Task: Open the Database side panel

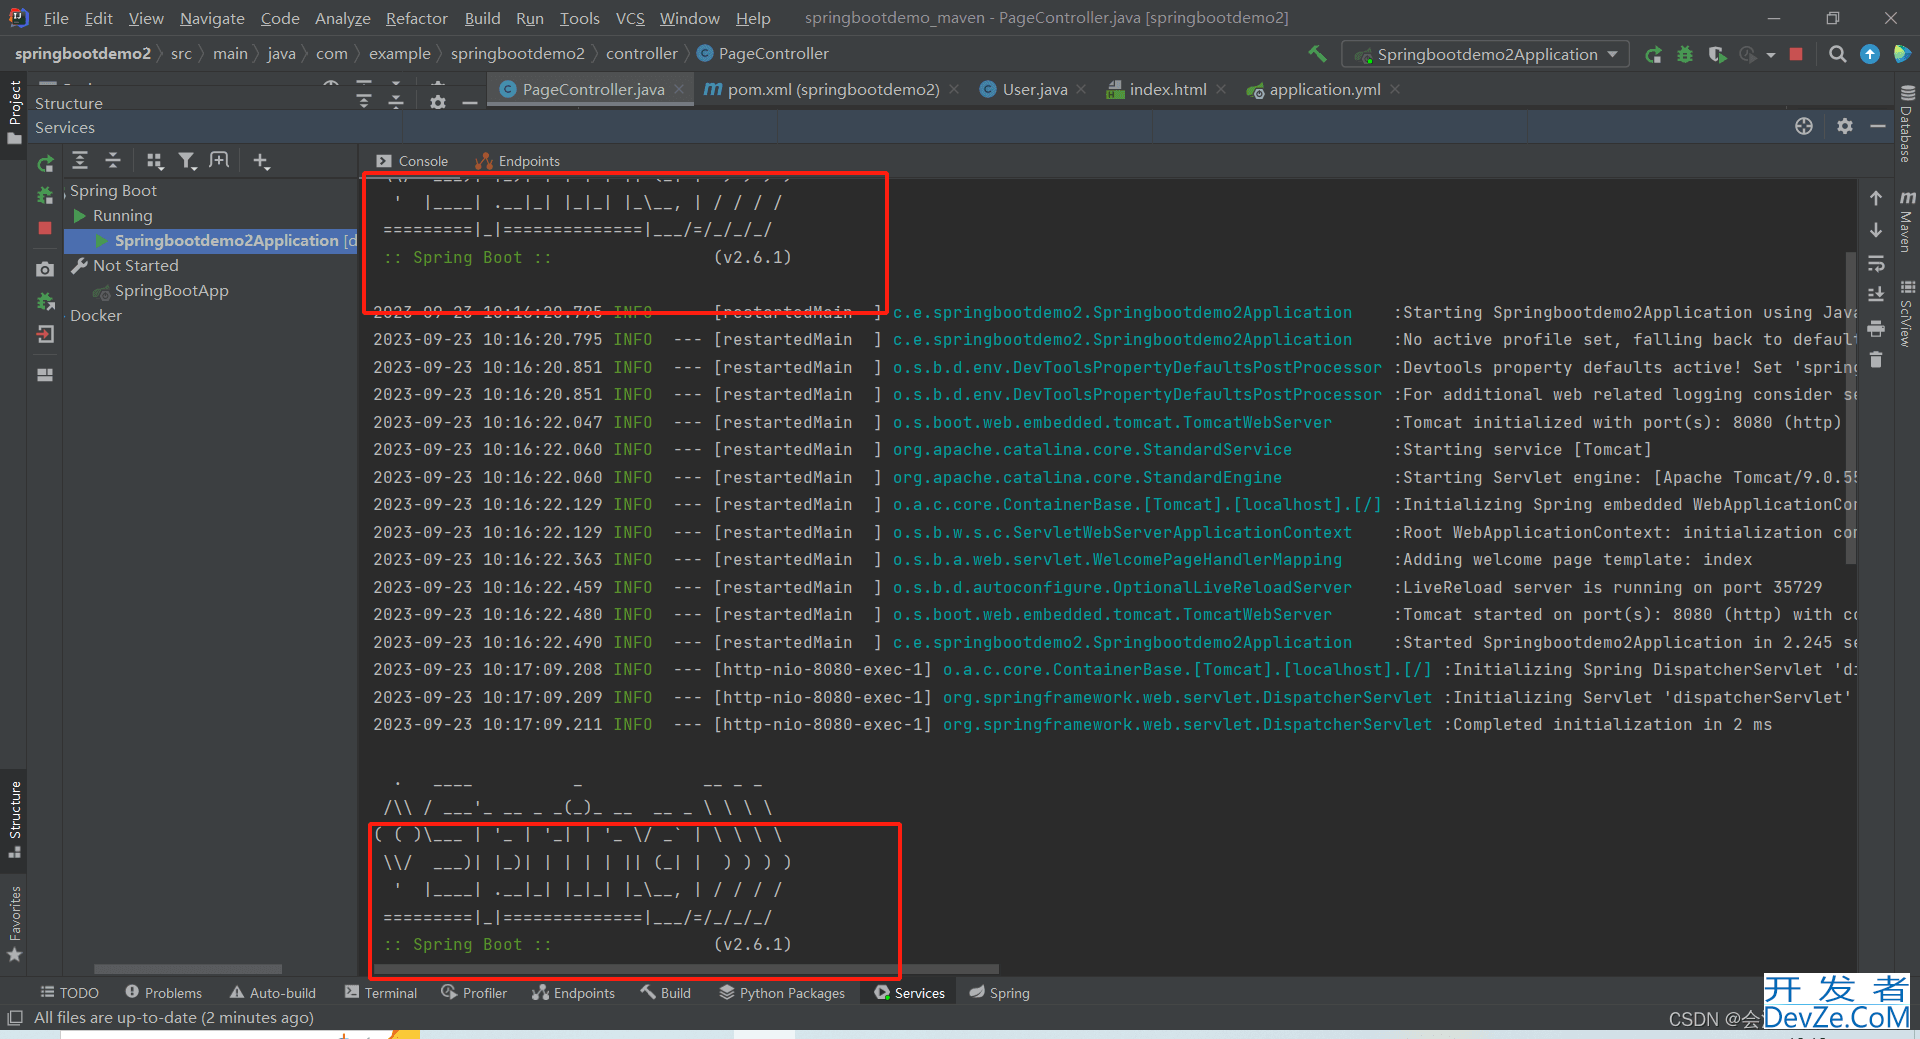Action: pos(1906,123)
